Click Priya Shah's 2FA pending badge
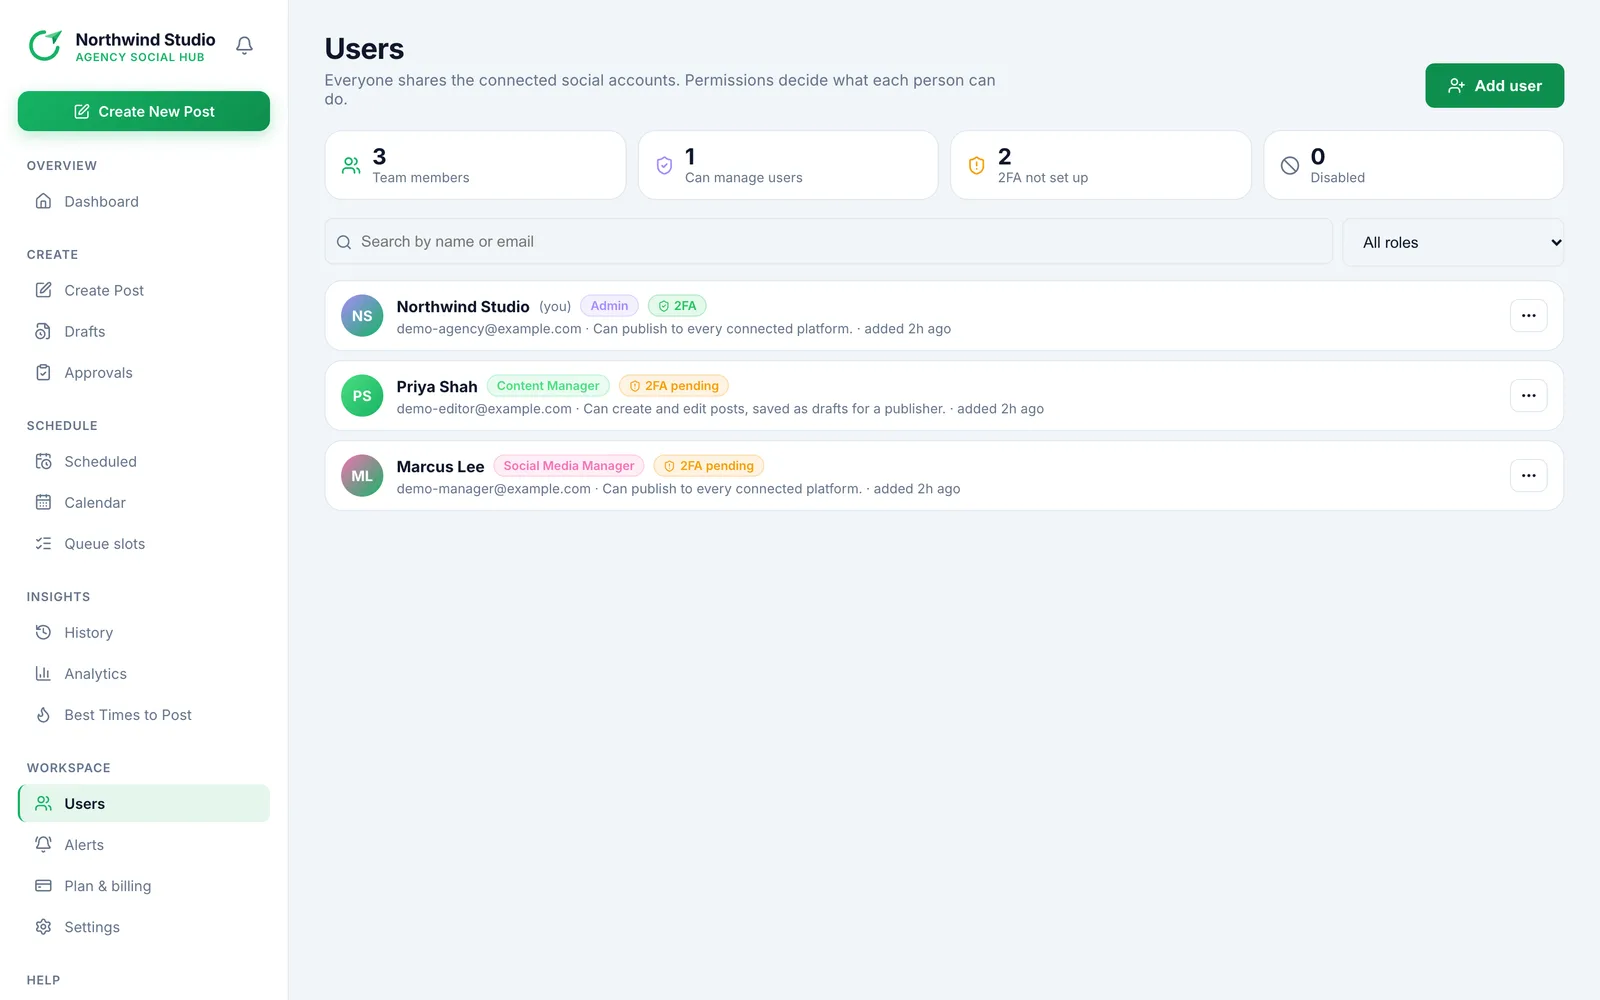 674,386
